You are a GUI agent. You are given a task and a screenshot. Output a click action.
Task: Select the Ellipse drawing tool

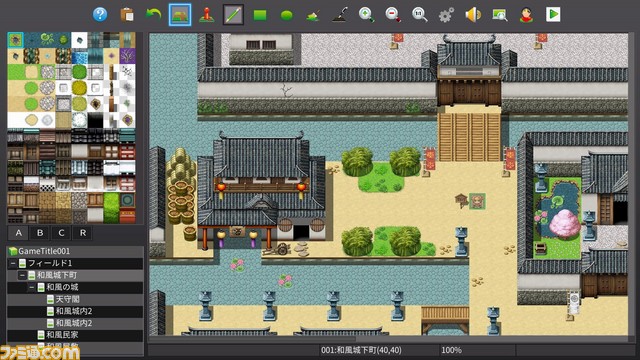click(x=287, y=16)
